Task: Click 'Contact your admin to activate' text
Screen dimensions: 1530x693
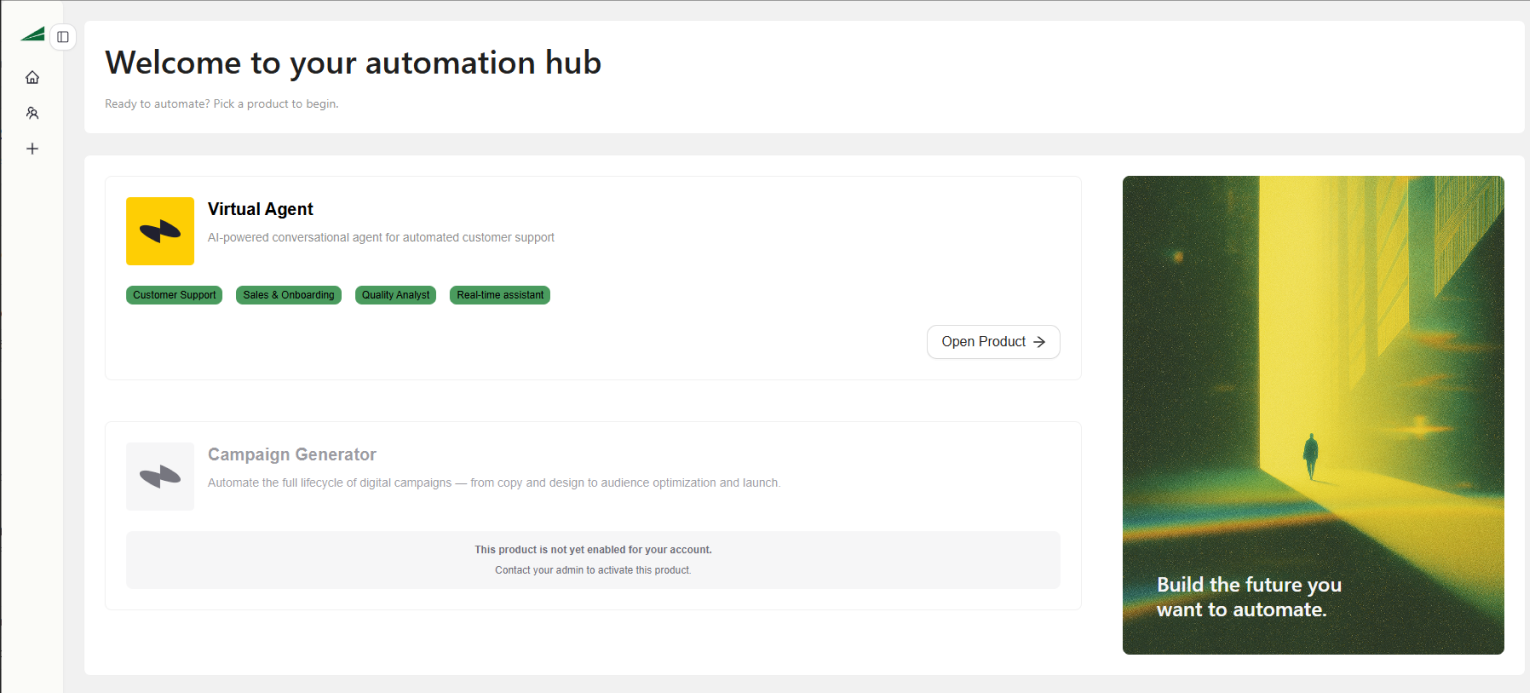Action: (593, 570)
